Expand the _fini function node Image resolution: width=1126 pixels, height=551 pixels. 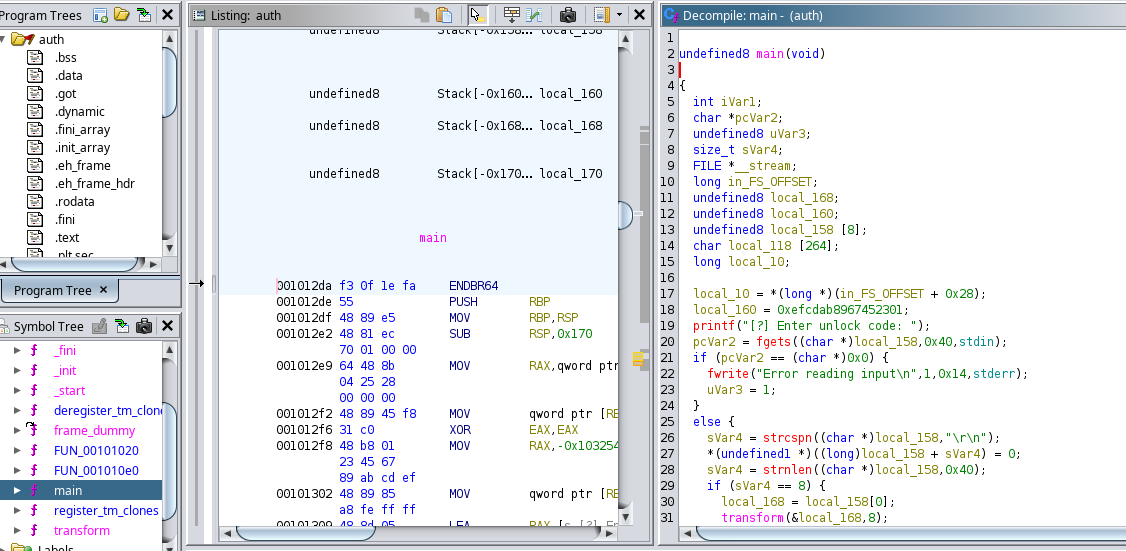click(x=17, y=351)
